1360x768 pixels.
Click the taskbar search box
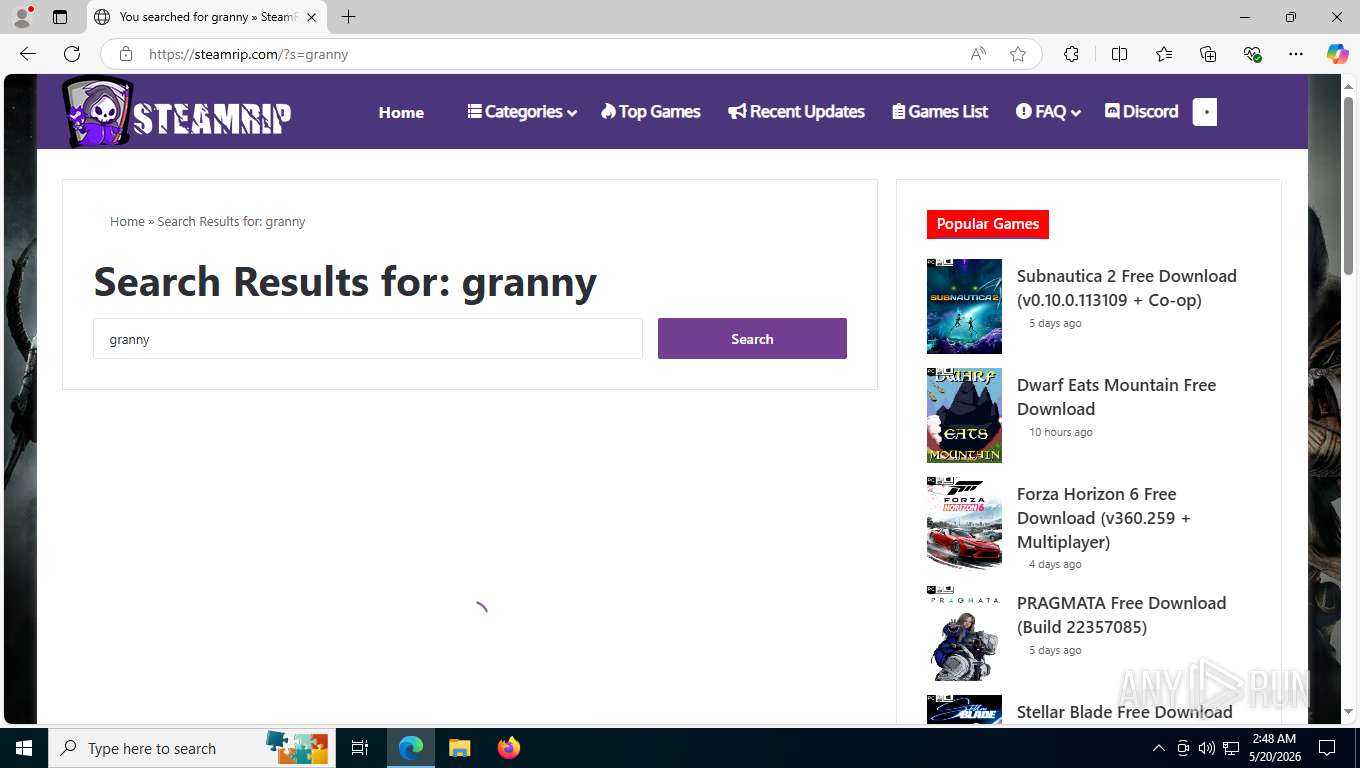(x=191, y=748)
